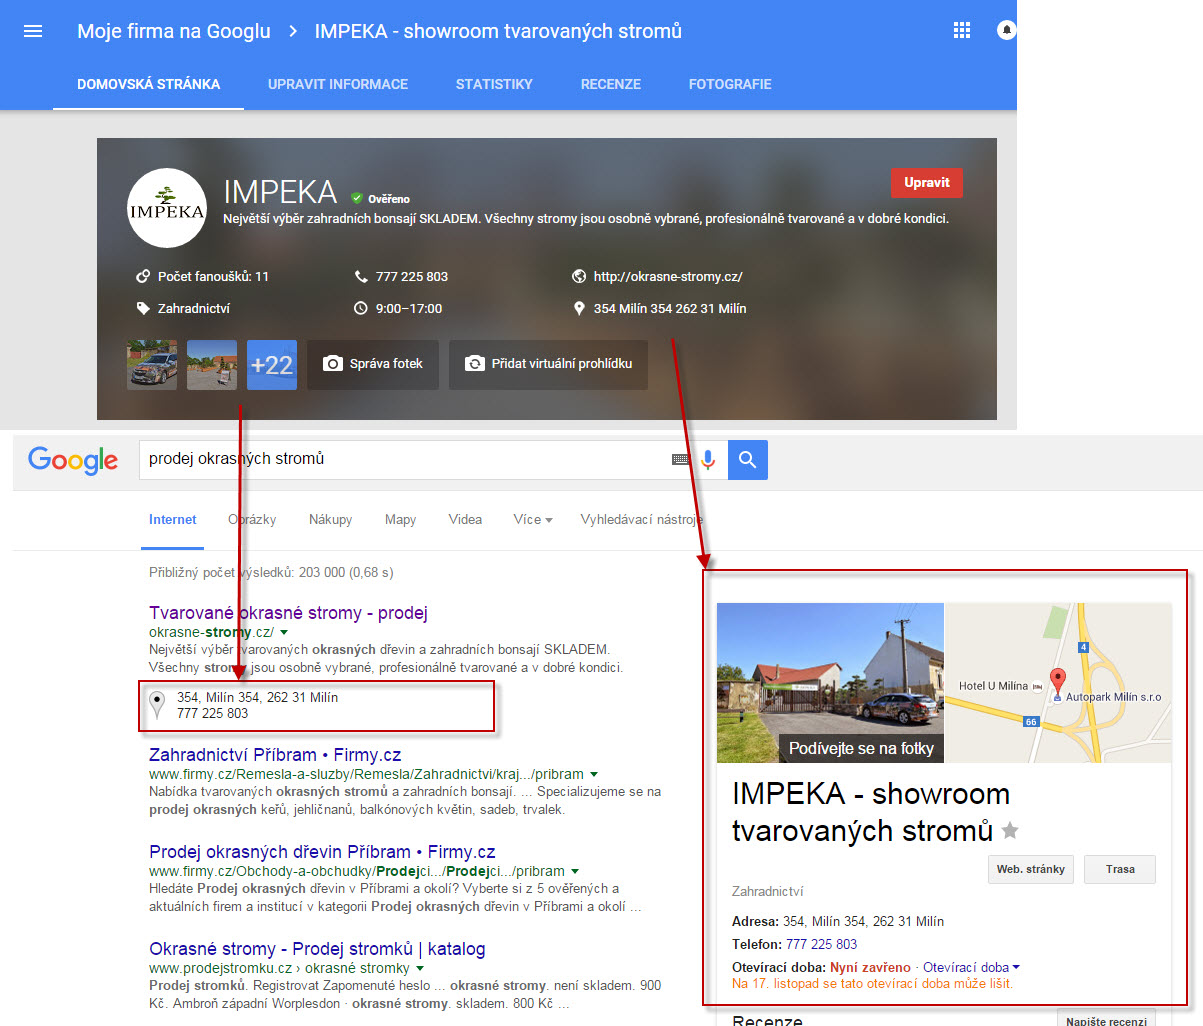This screenshot has width=1203, height=1026.
Task: Click the red map pin marker
Action: [1058, 681]
